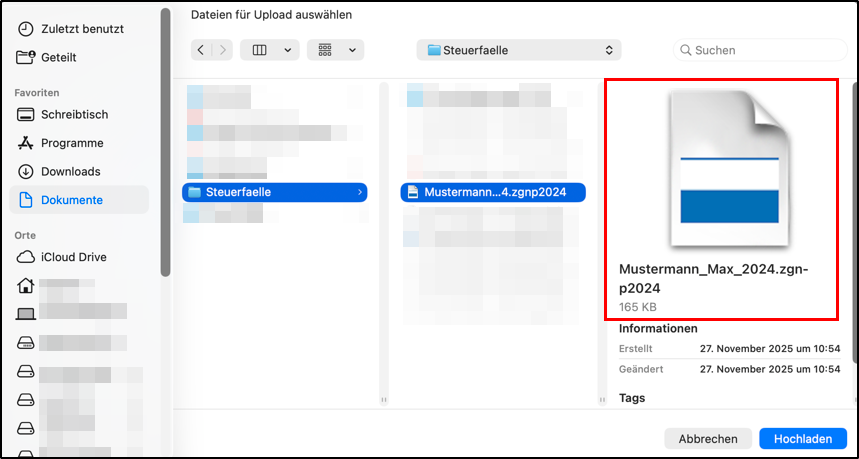This screenshot has height=459, width=859.
Task: Click the back navigation arrow
Action: point(201,50)
